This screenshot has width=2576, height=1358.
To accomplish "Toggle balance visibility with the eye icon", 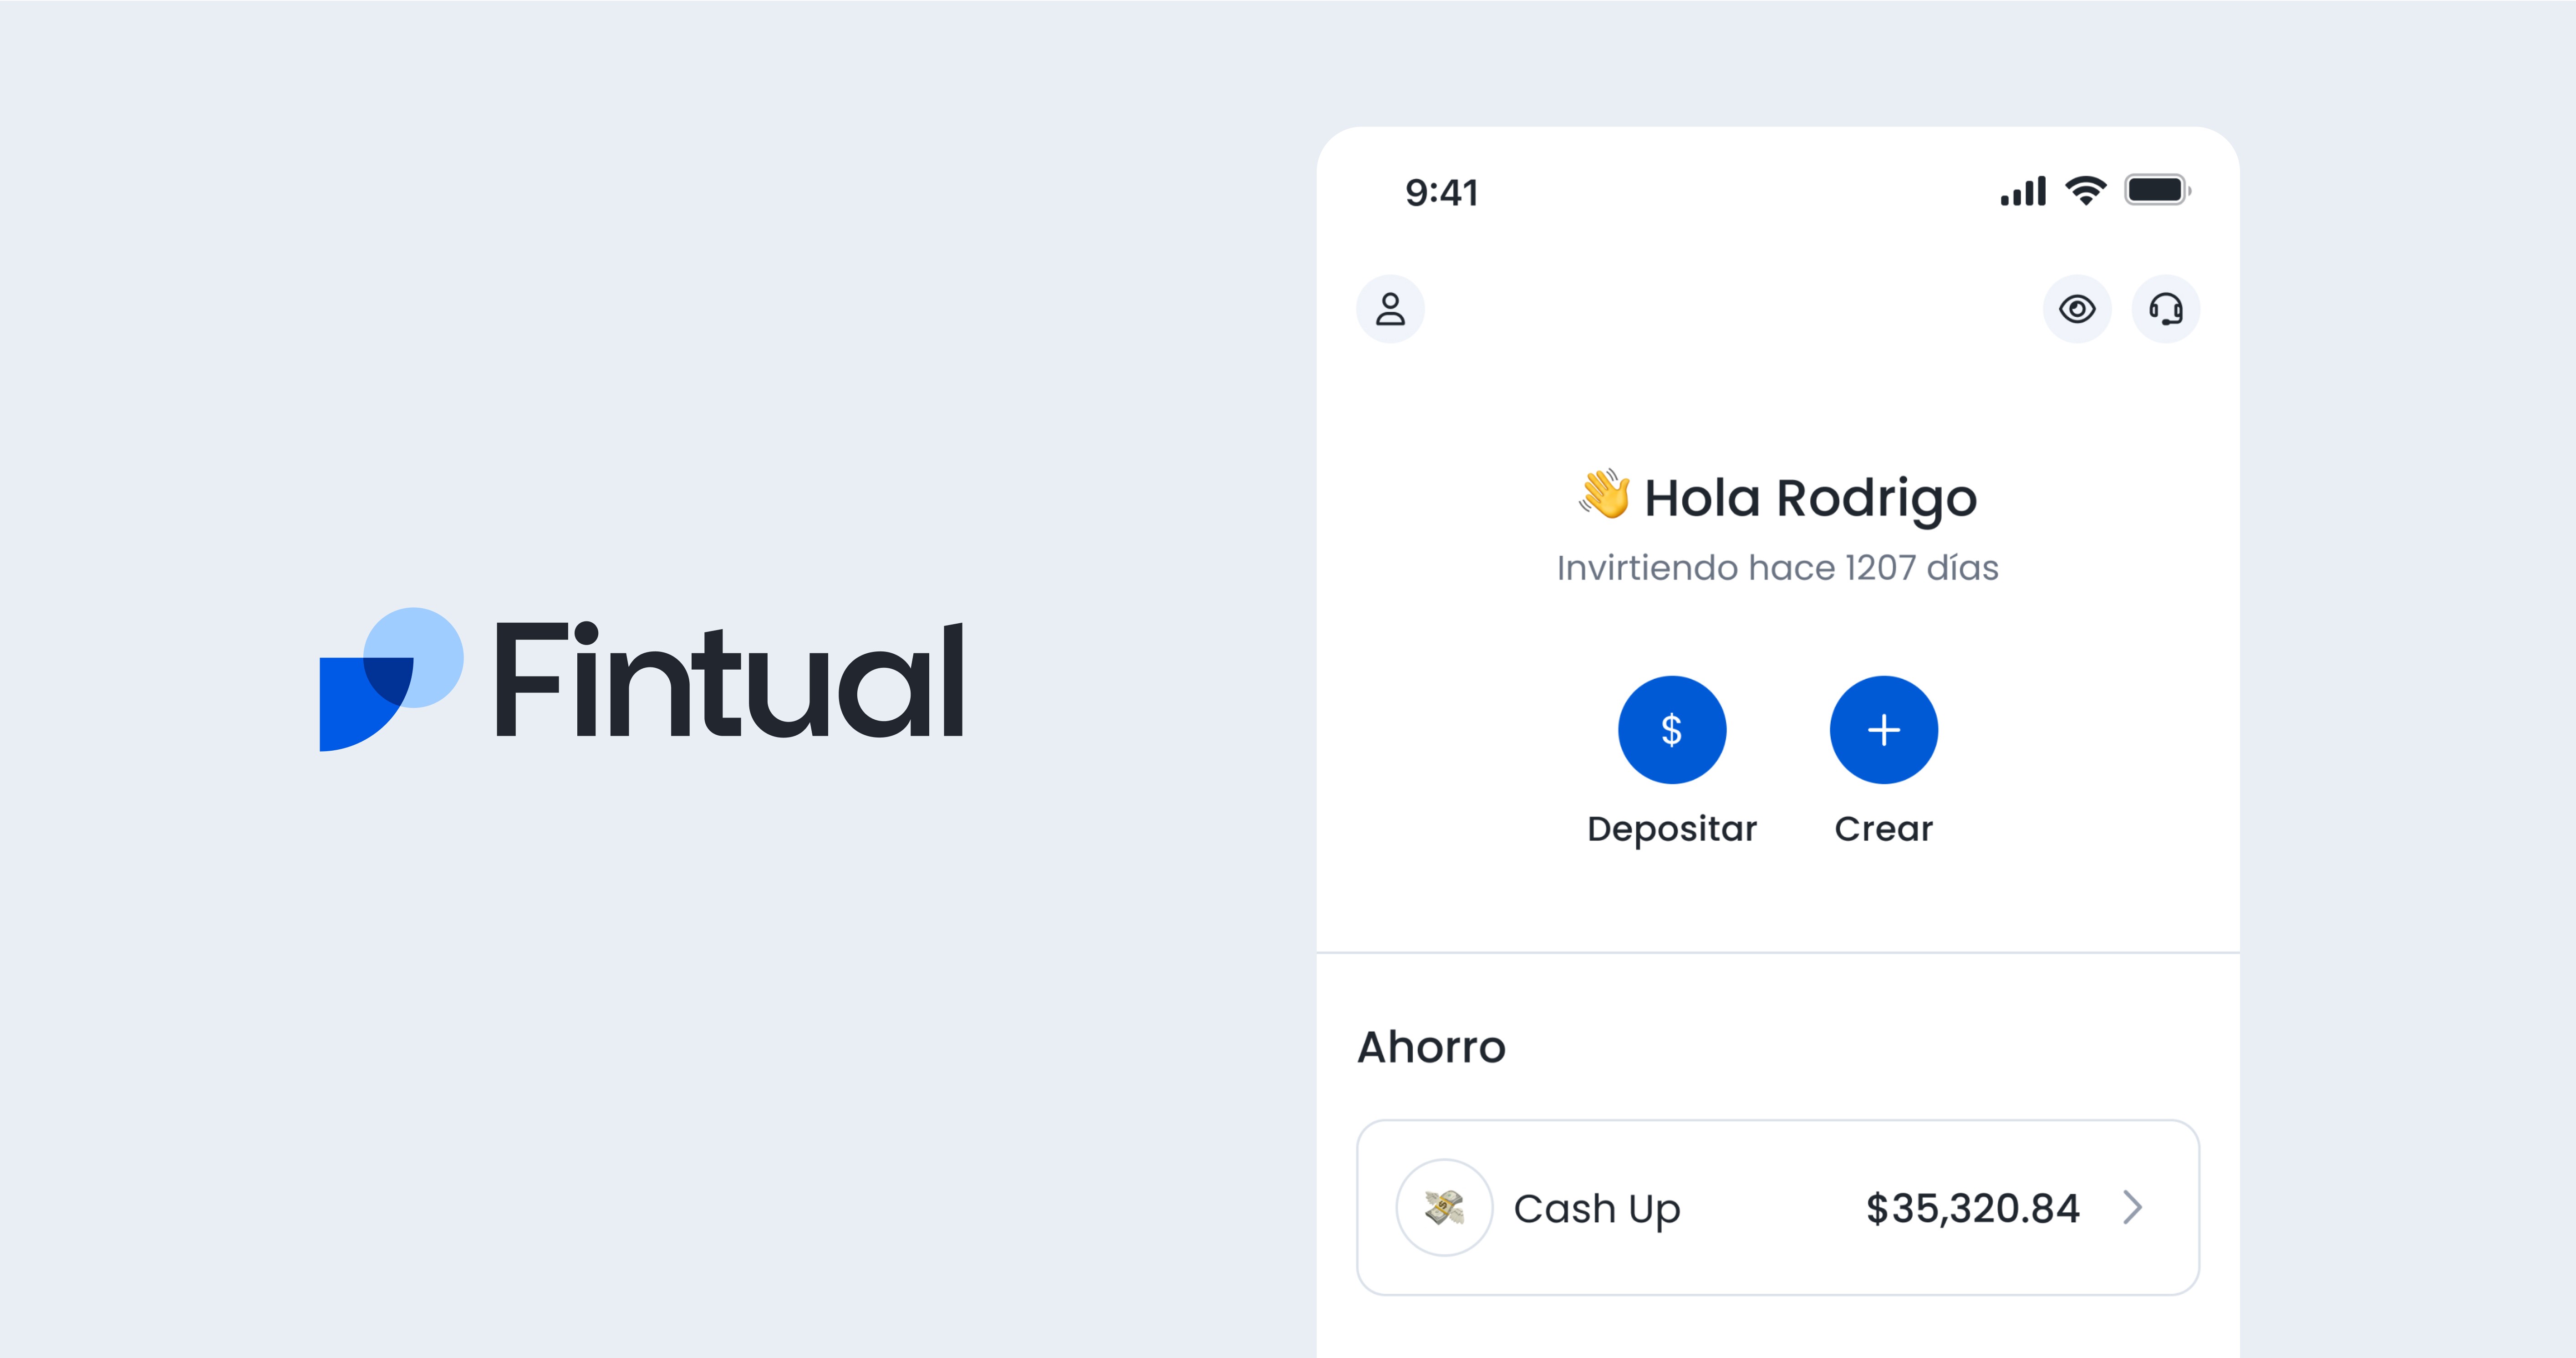I will 2078,309.
